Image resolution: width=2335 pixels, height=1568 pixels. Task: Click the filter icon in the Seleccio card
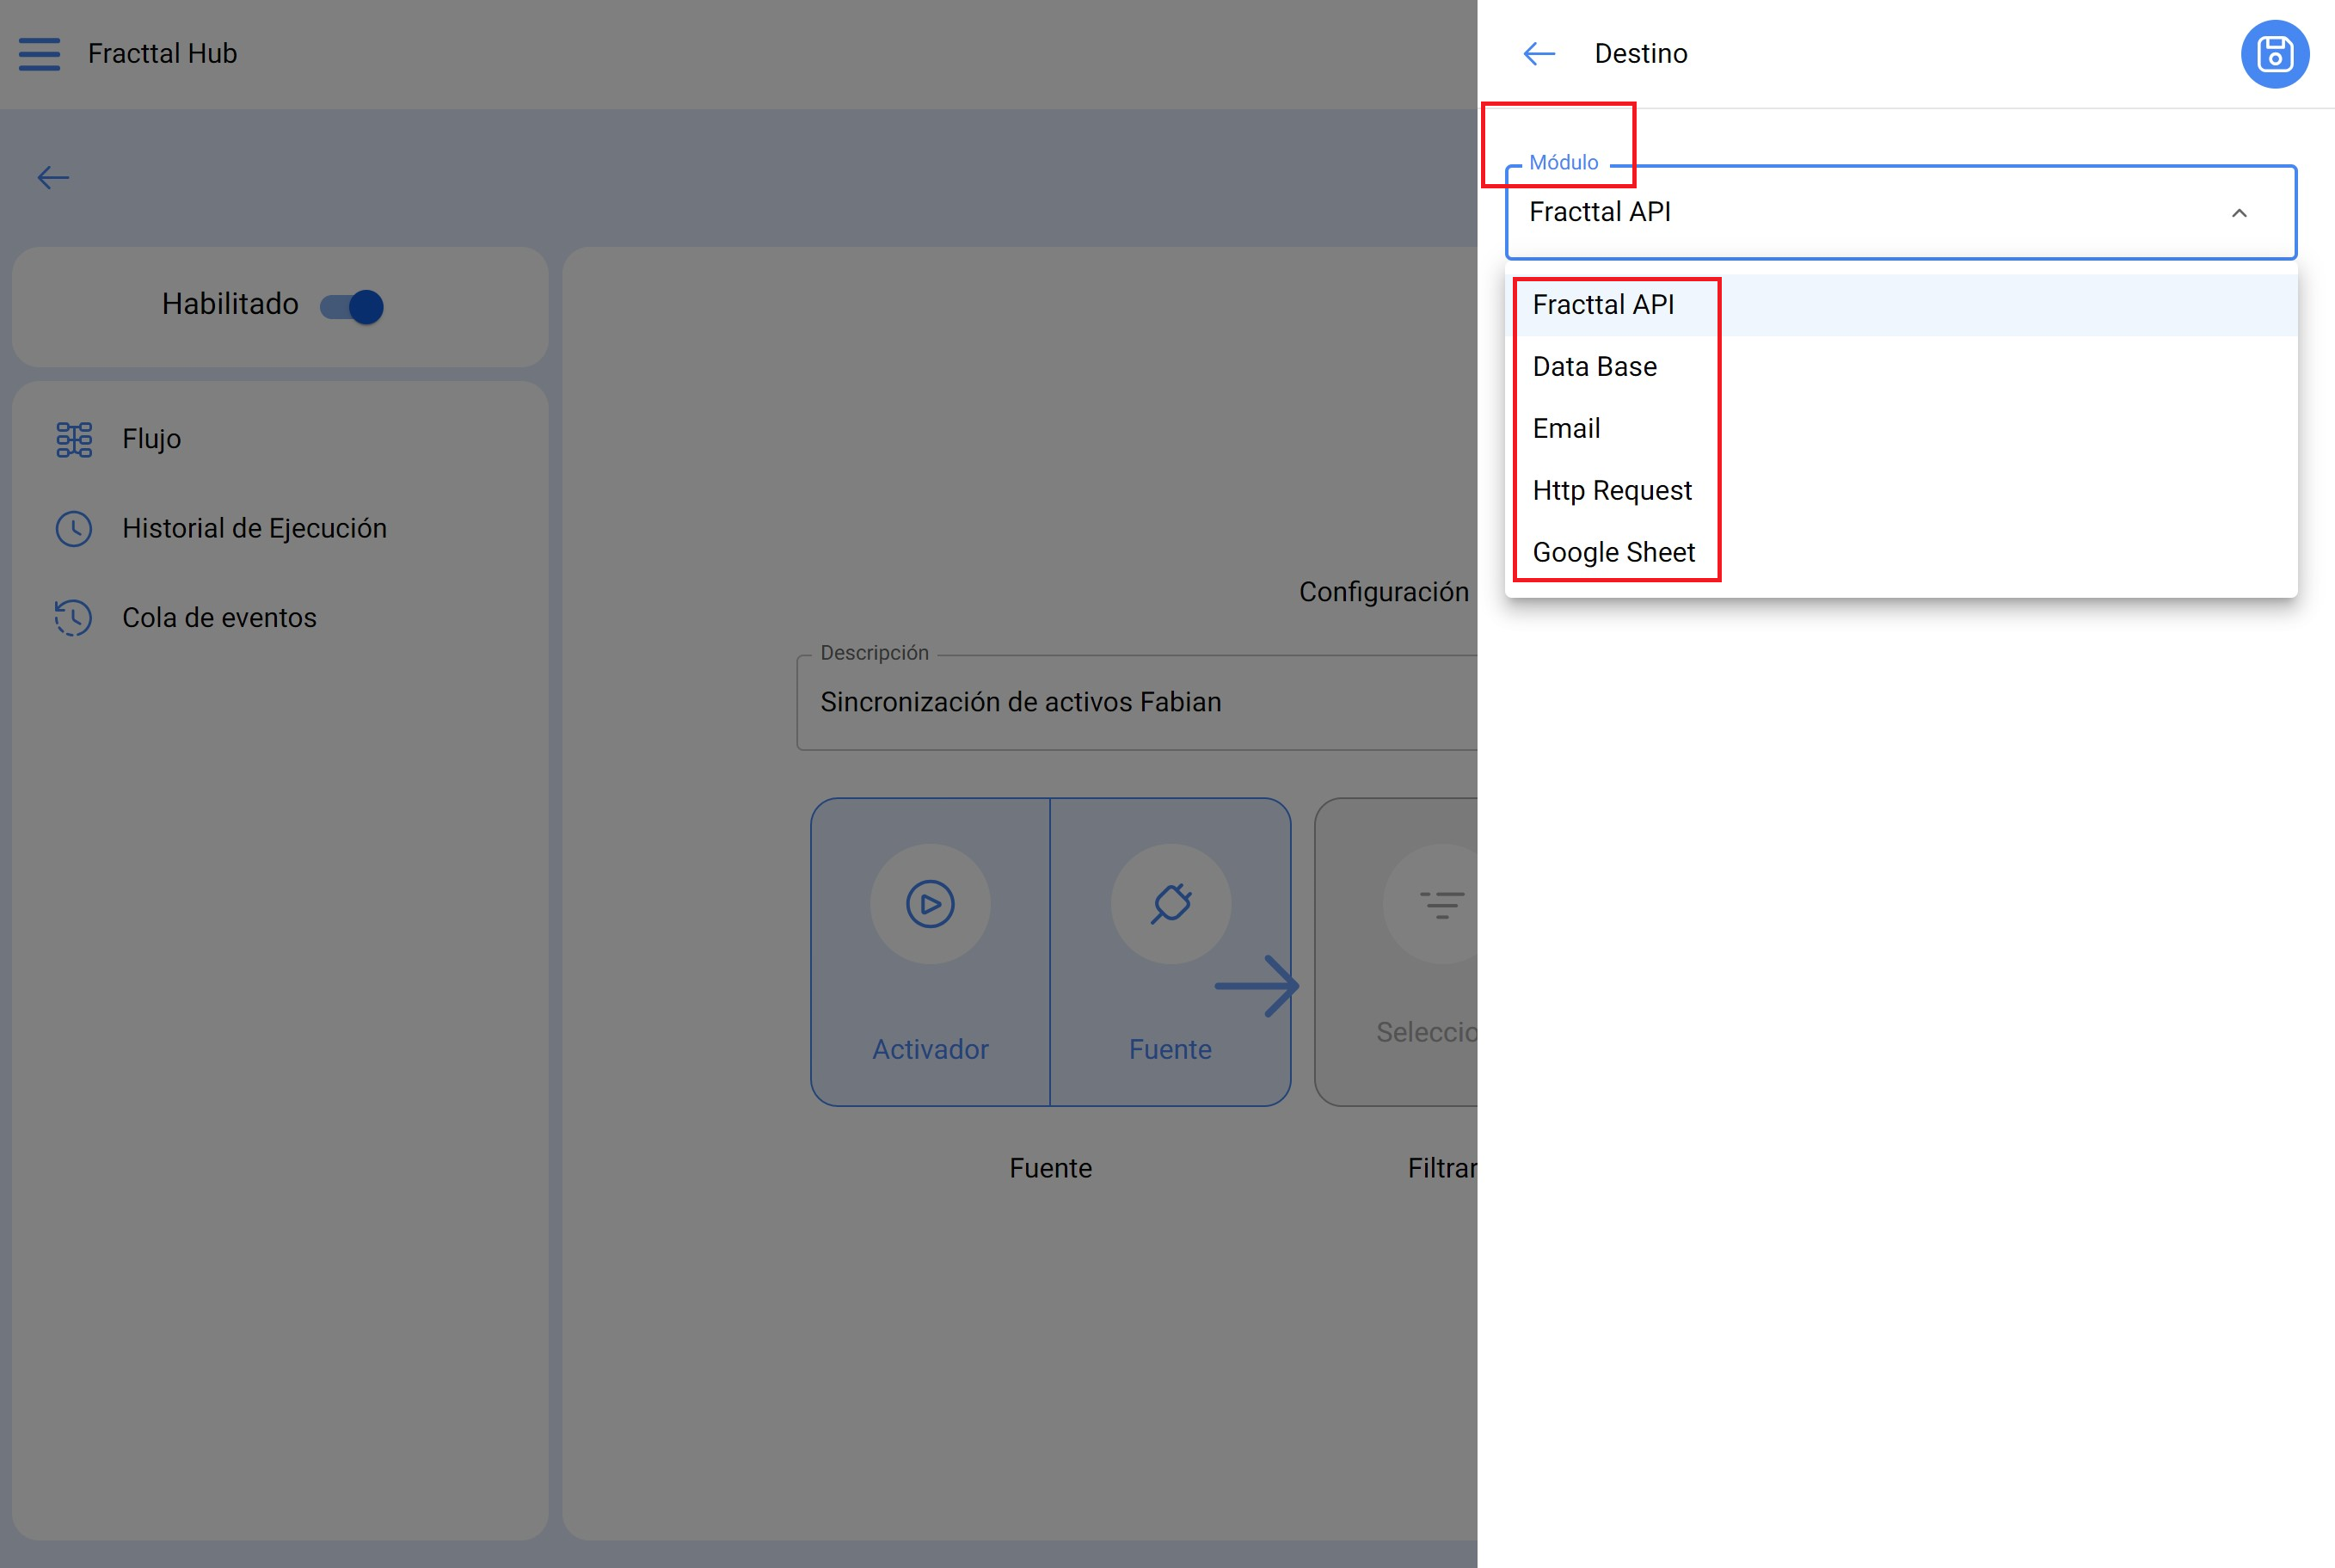click(1442, 904)
